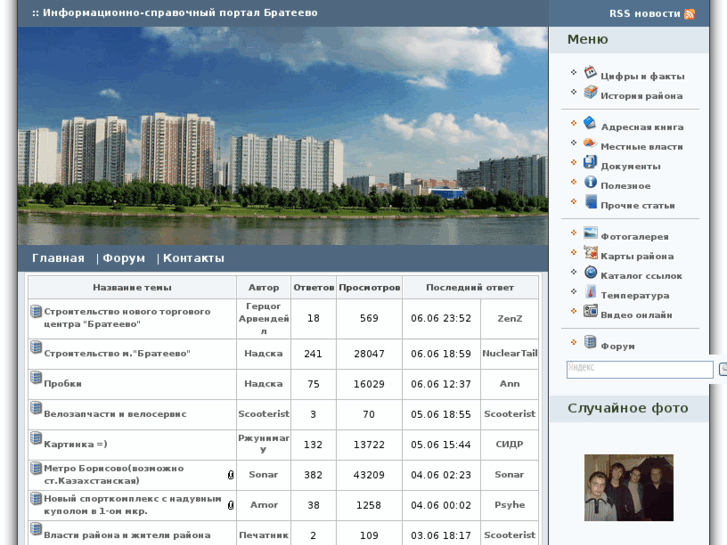Click topic icon beside Картинка =)
727x545 pixels.
[x=36, y=438]
